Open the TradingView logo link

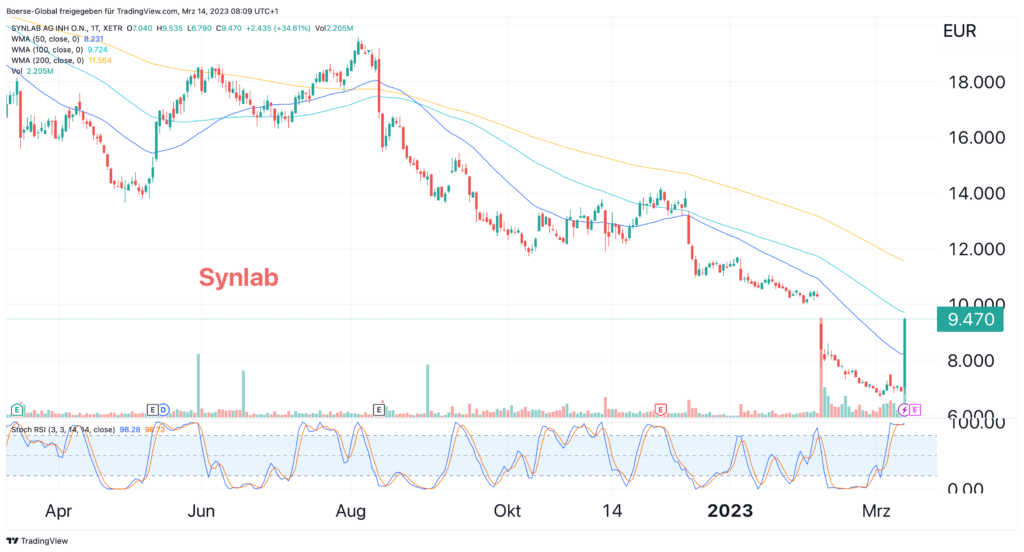37,541
